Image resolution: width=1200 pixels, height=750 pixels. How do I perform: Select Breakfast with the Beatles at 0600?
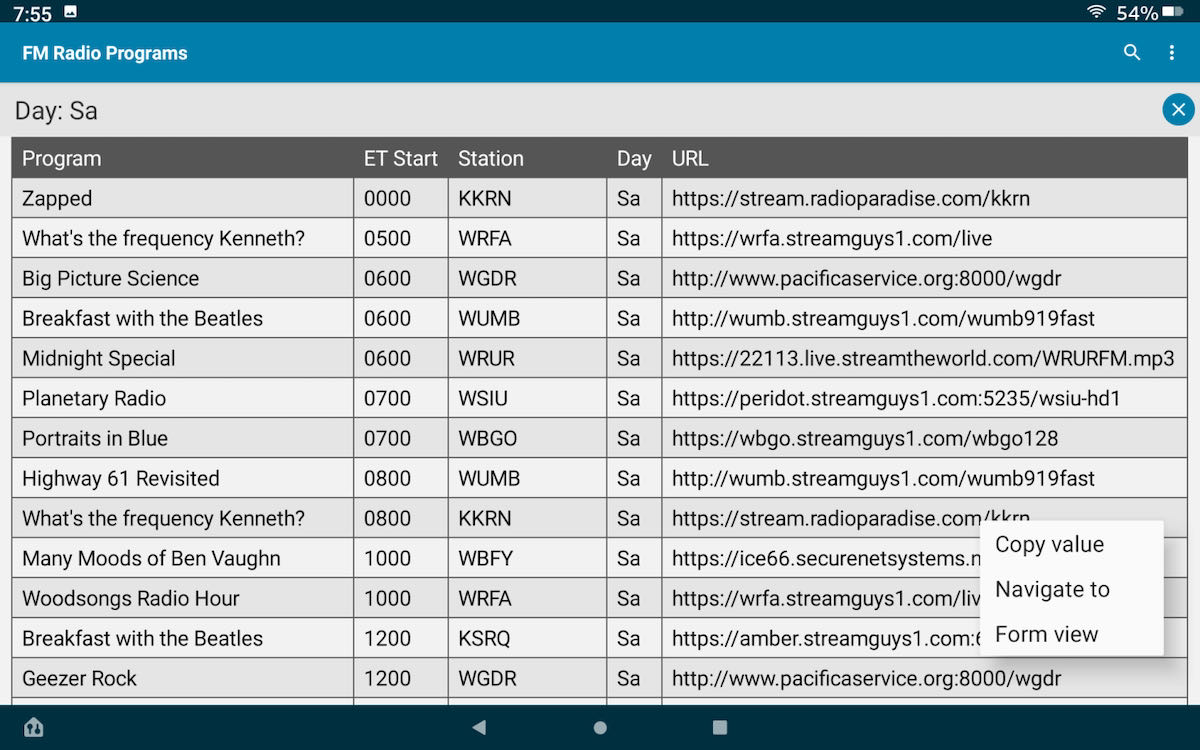pyautogui.click(x=183, y=318)
